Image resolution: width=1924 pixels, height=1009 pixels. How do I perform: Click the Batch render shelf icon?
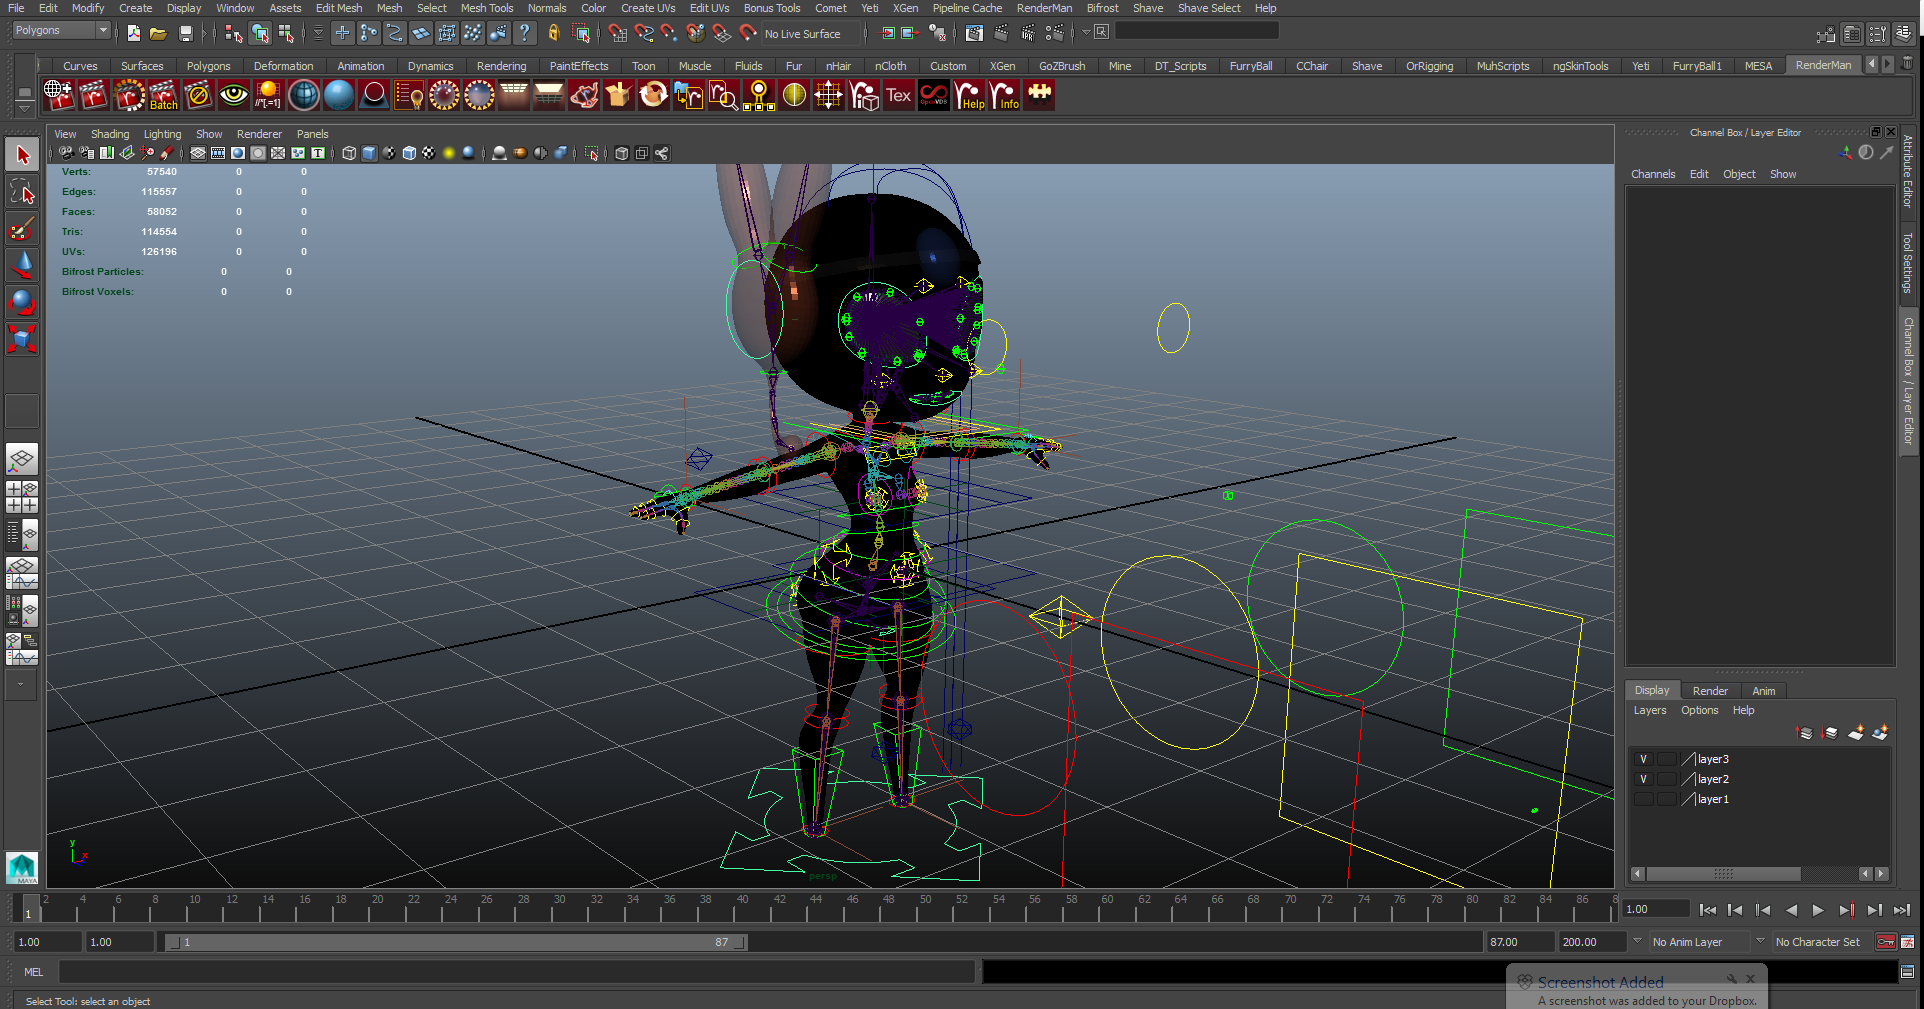coord(164,96)
